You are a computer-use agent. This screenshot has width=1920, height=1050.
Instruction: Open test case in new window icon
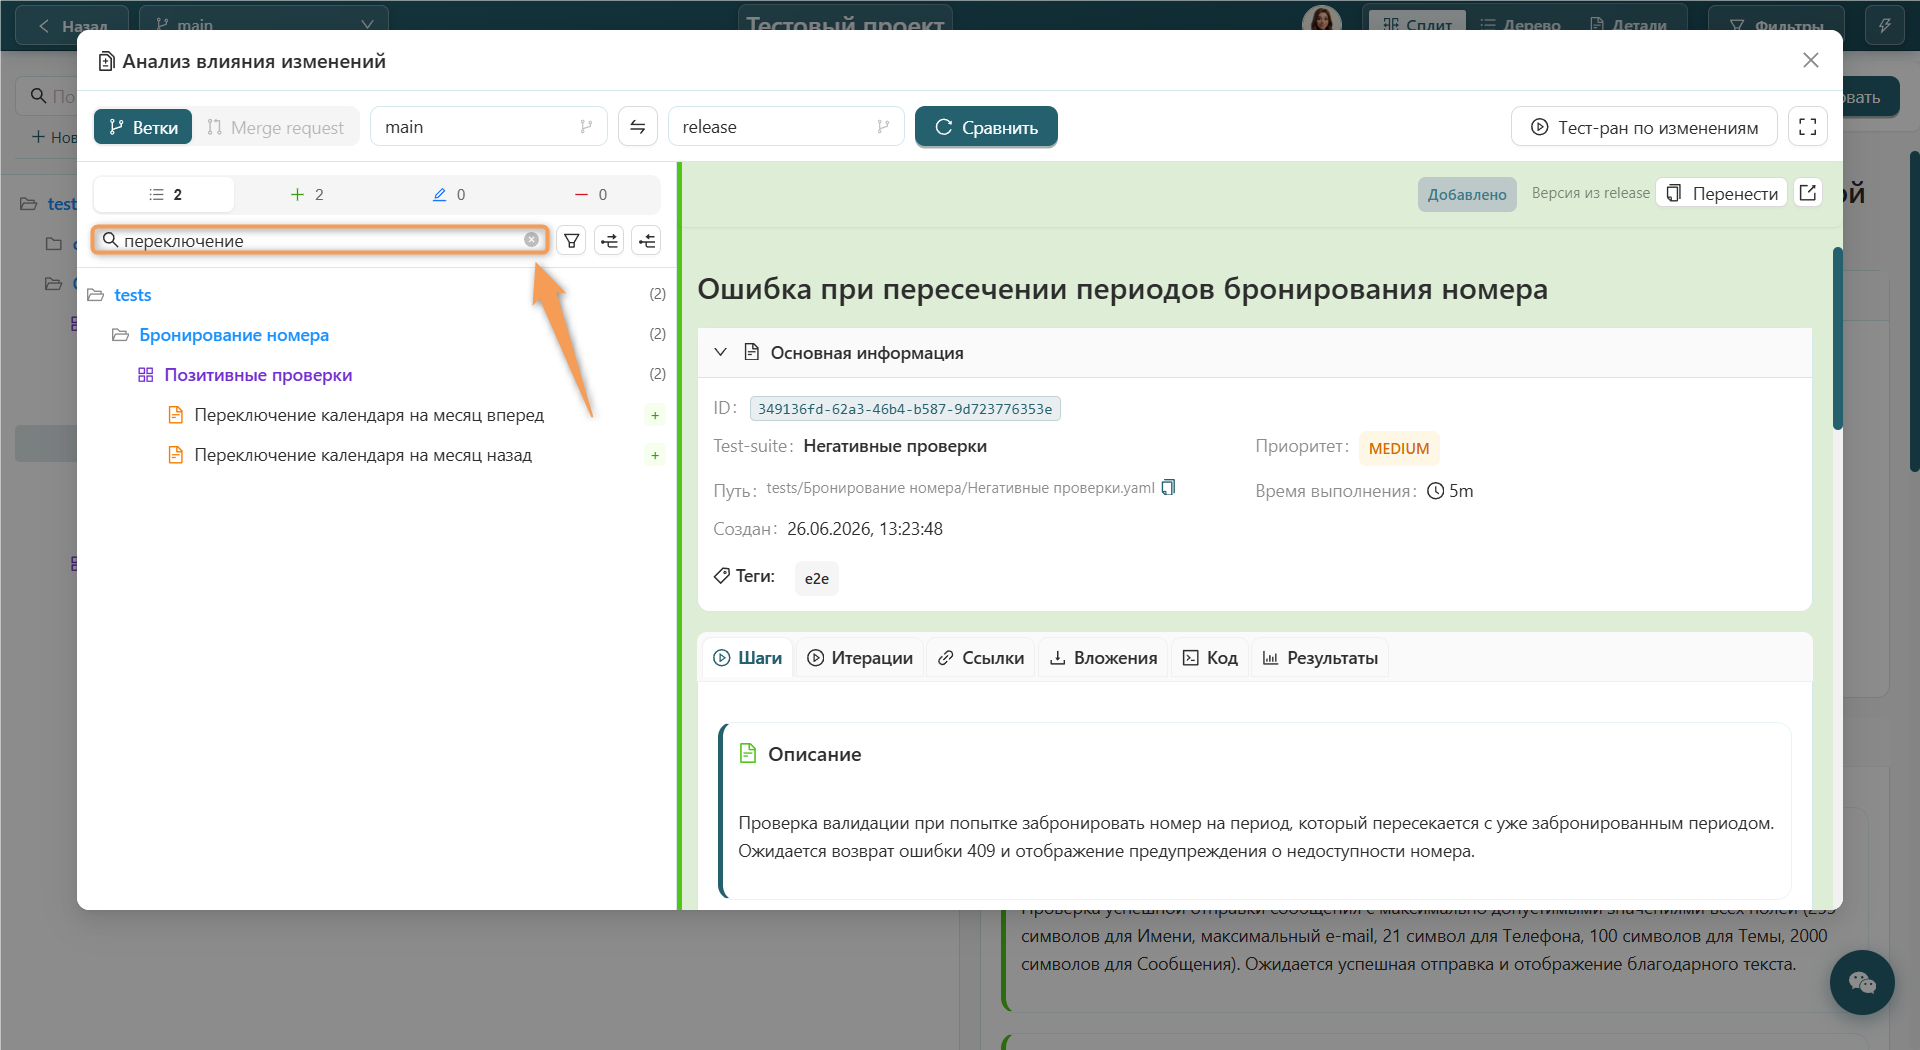1807,193
